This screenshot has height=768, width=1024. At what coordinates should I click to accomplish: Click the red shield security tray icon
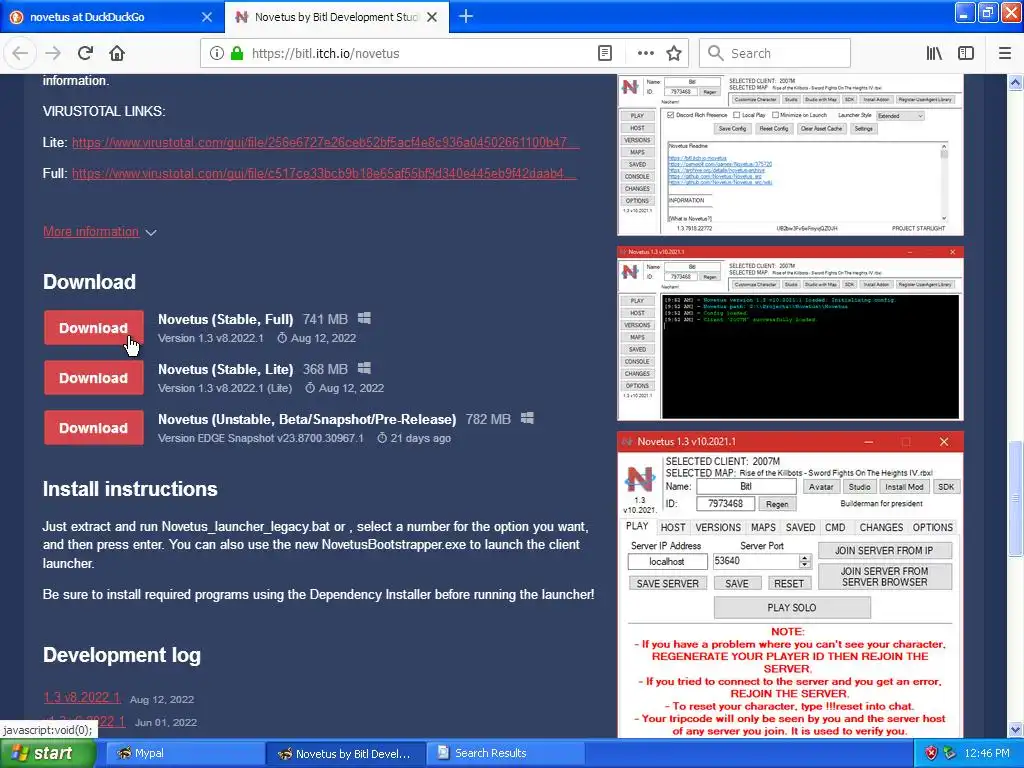pos(931,754)
